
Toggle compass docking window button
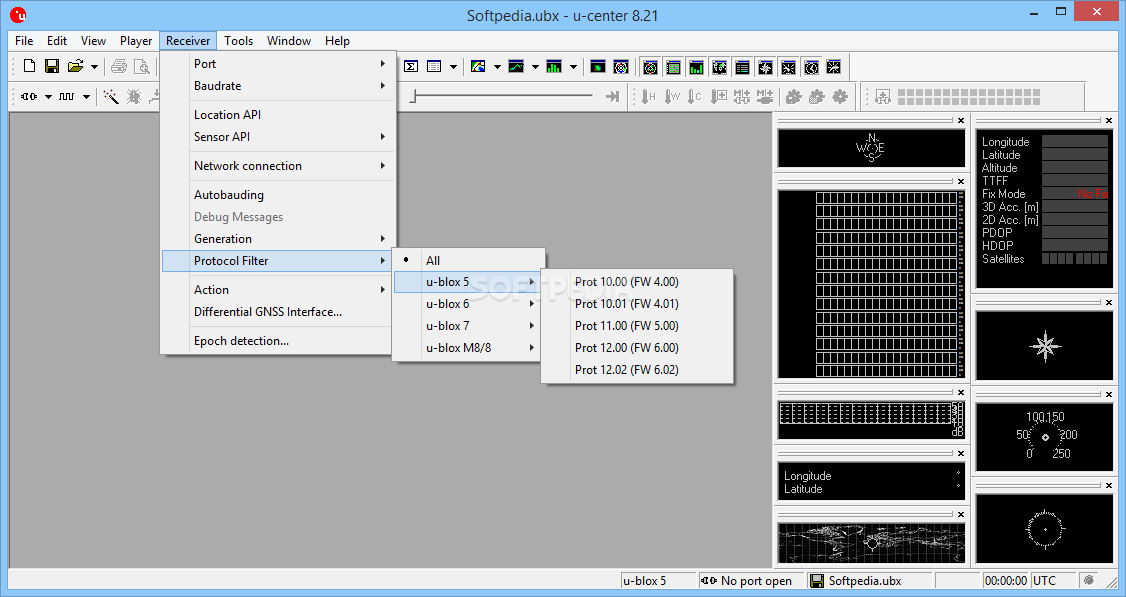pos(766,67)
